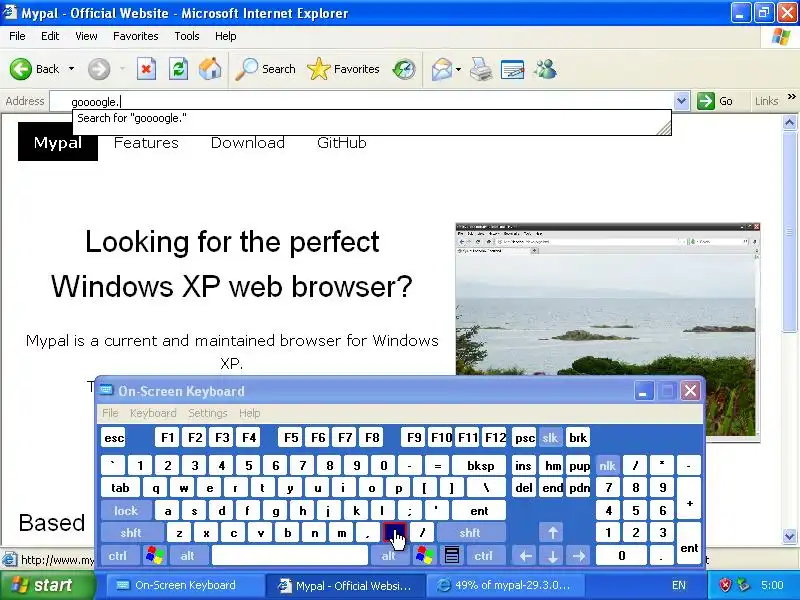The image size is (800, 600).
Task: Open the address bar dropdown arrow
Action: [681, 101]
